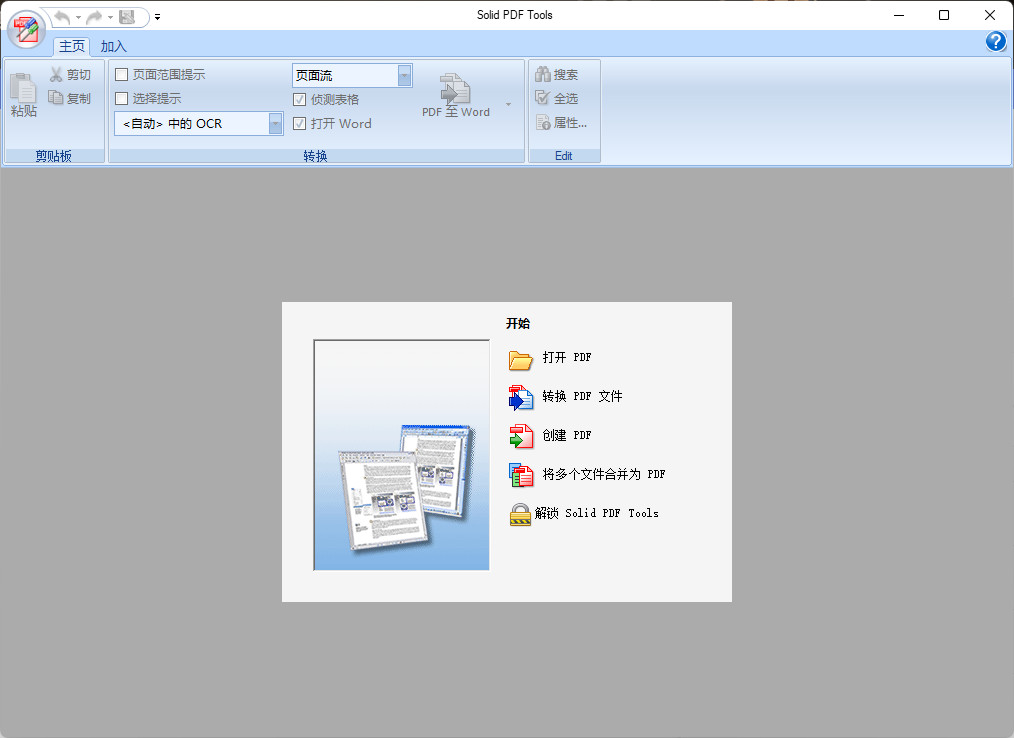
Task: Click the 开始 heading text
Action: (518, 323)
